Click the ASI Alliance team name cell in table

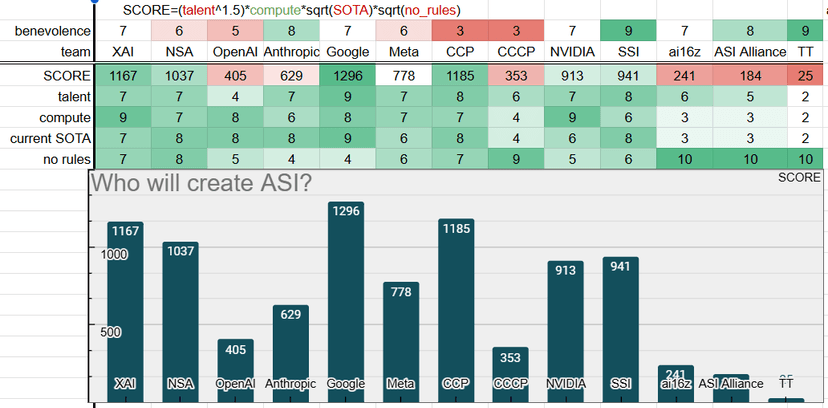coord(750,52)
